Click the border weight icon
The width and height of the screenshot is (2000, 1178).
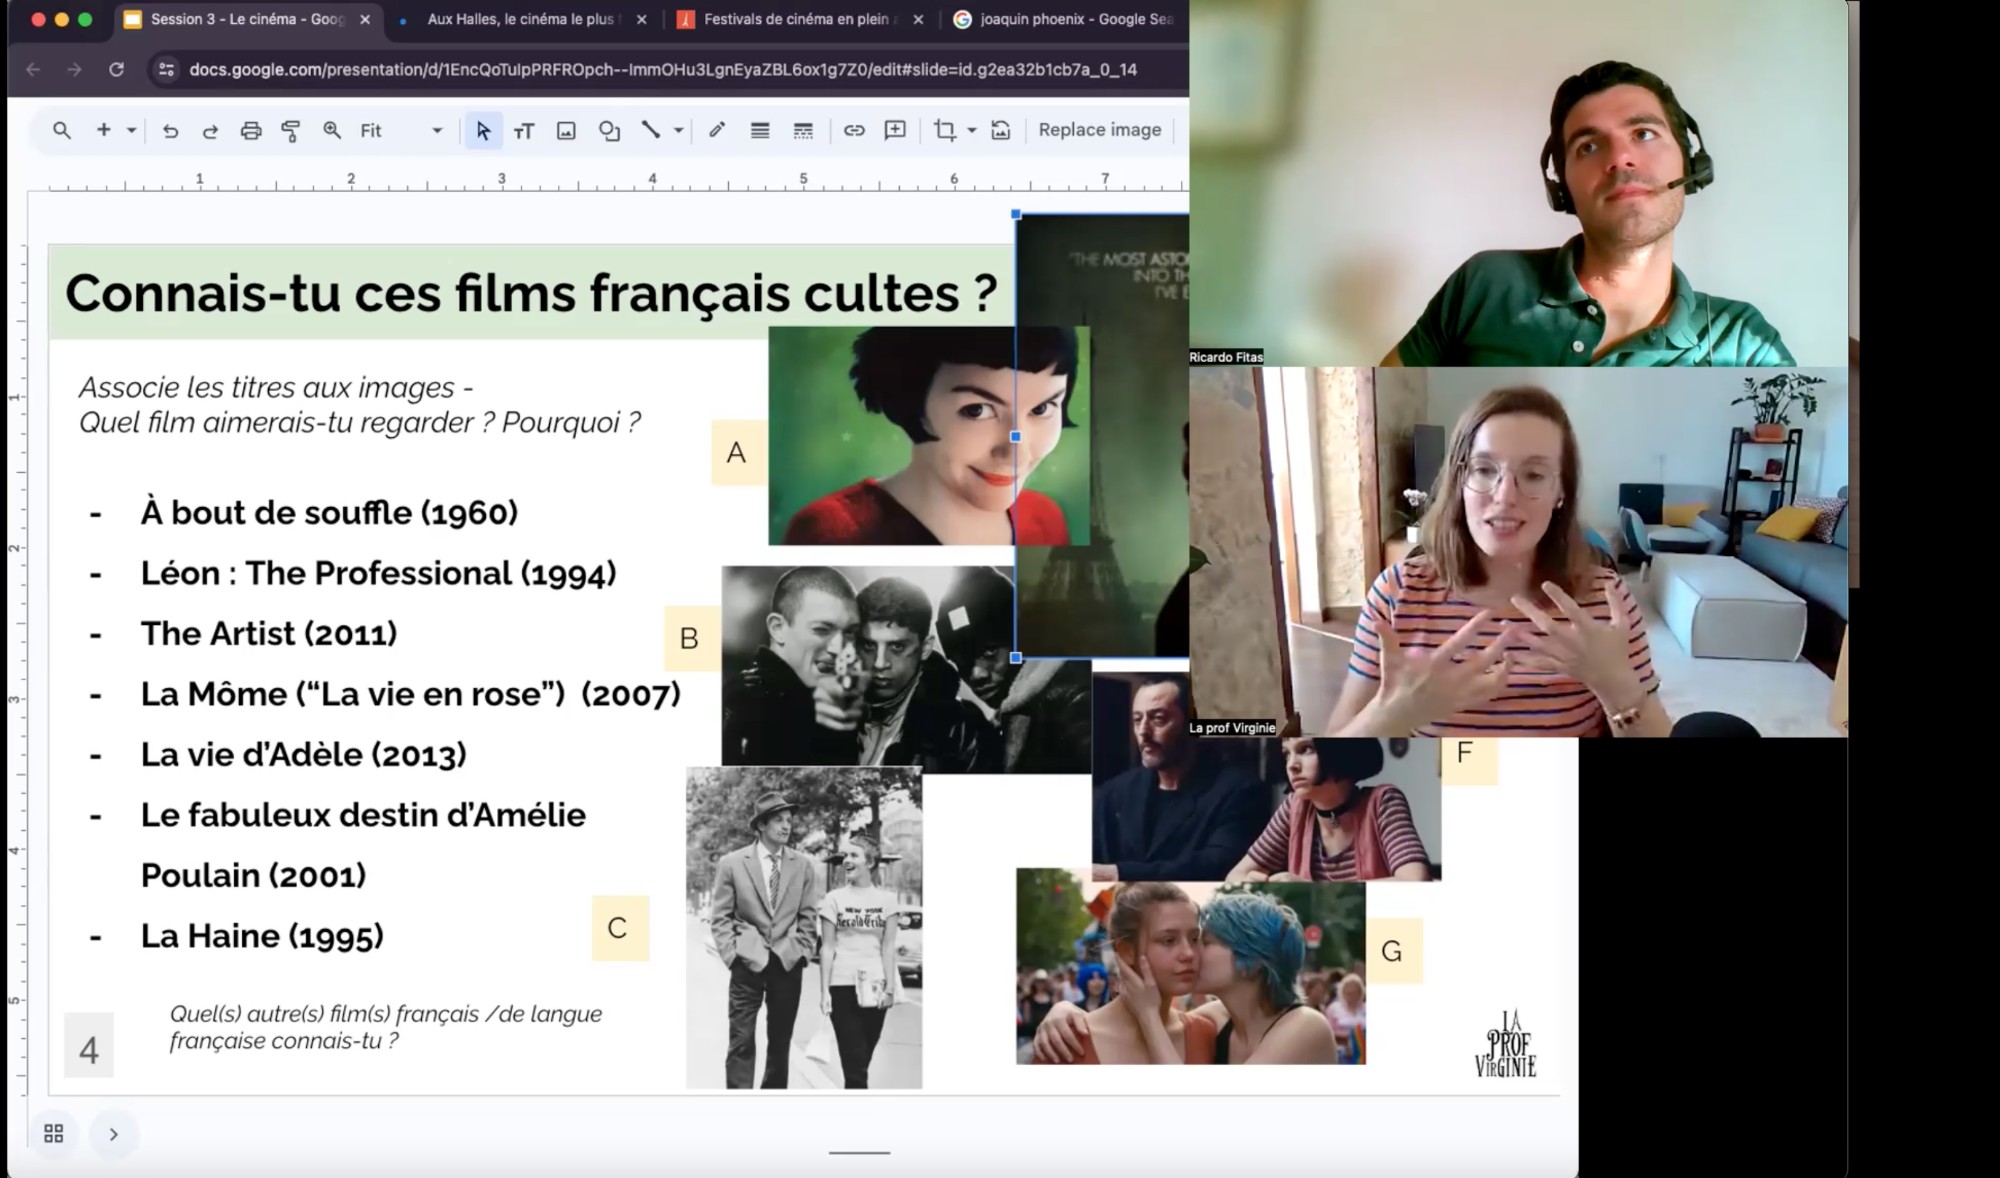pyautogui.click(x=760, y=130)
